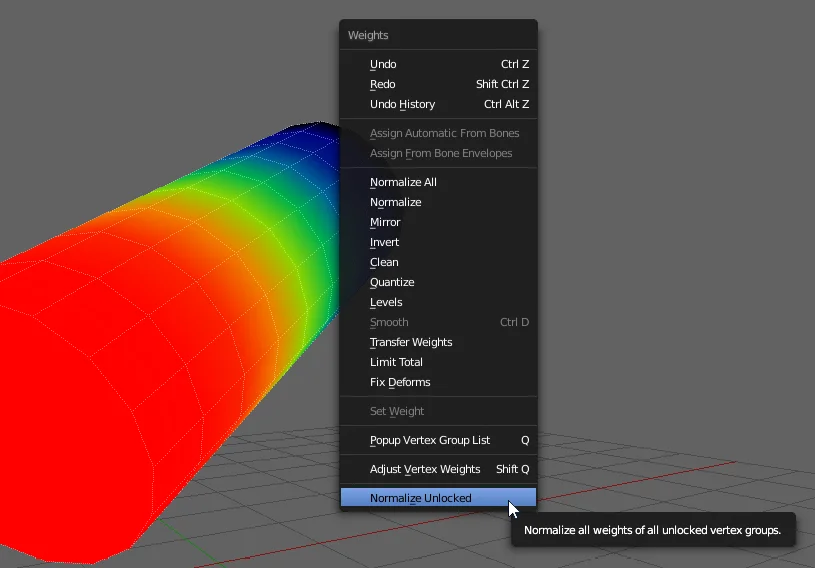Viewport: 815px width, 568px height.
Task: Select the Normalize option
Action: coord(395,202)
